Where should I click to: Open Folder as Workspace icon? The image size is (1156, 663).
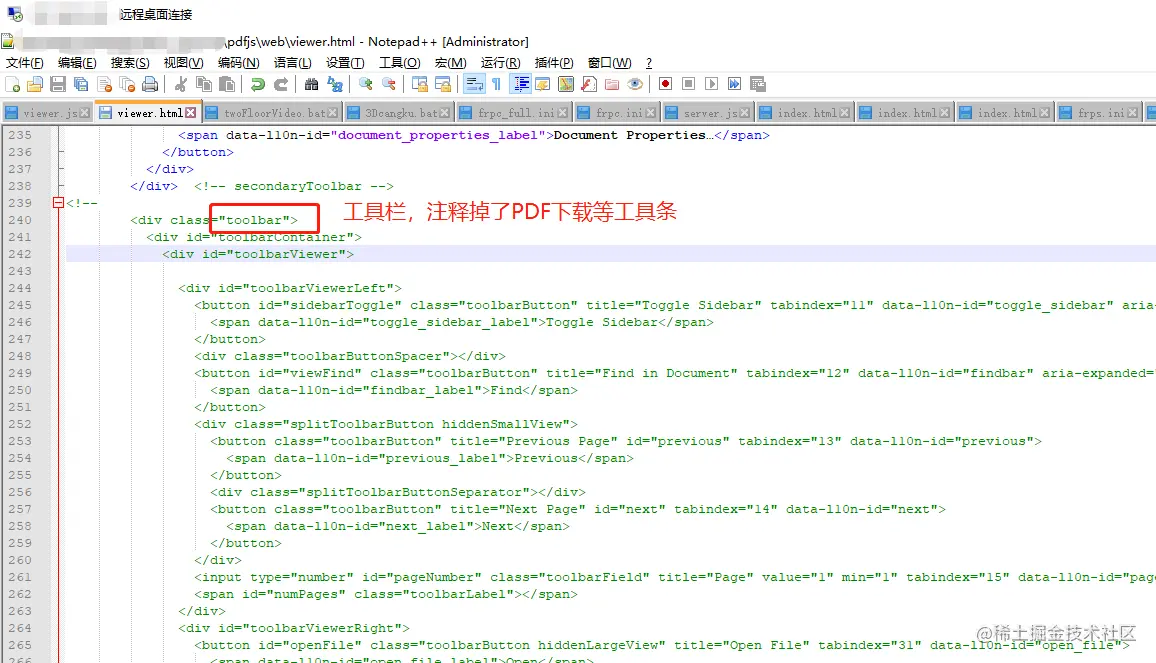pos(611,84)
